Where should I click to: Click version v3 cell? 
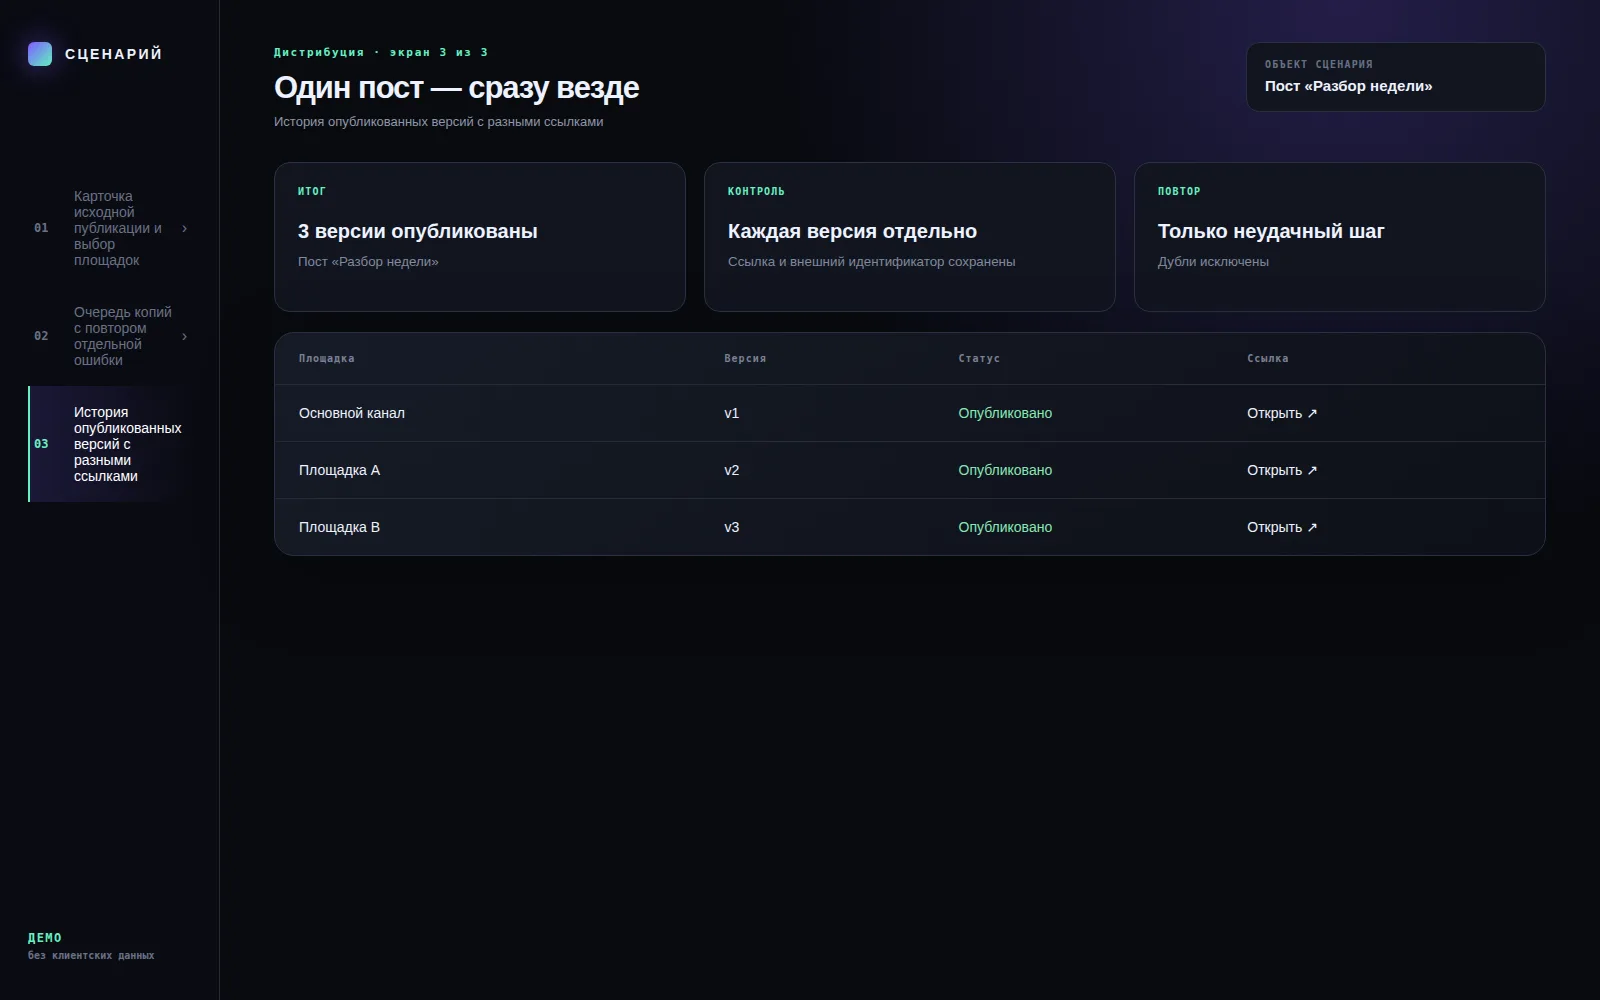click(x=732, y=527)
